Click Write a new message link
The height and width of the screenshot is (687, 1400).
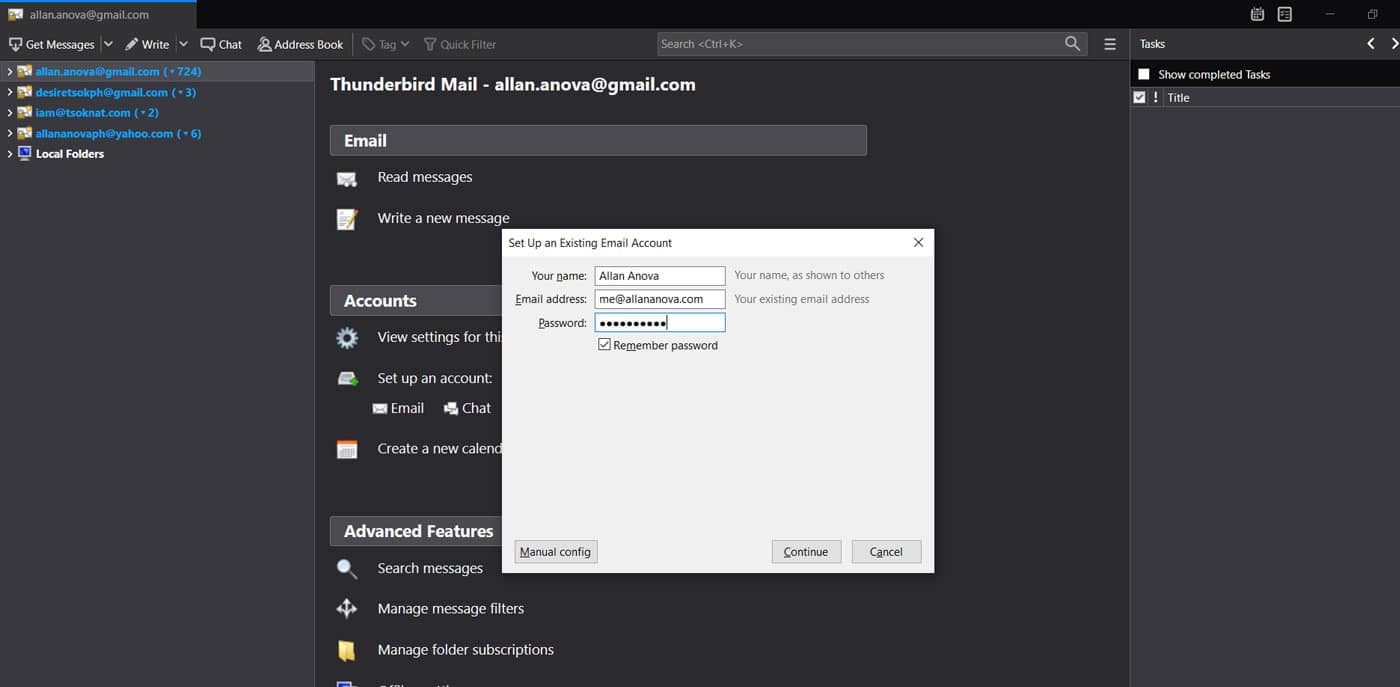click(443, 218)
